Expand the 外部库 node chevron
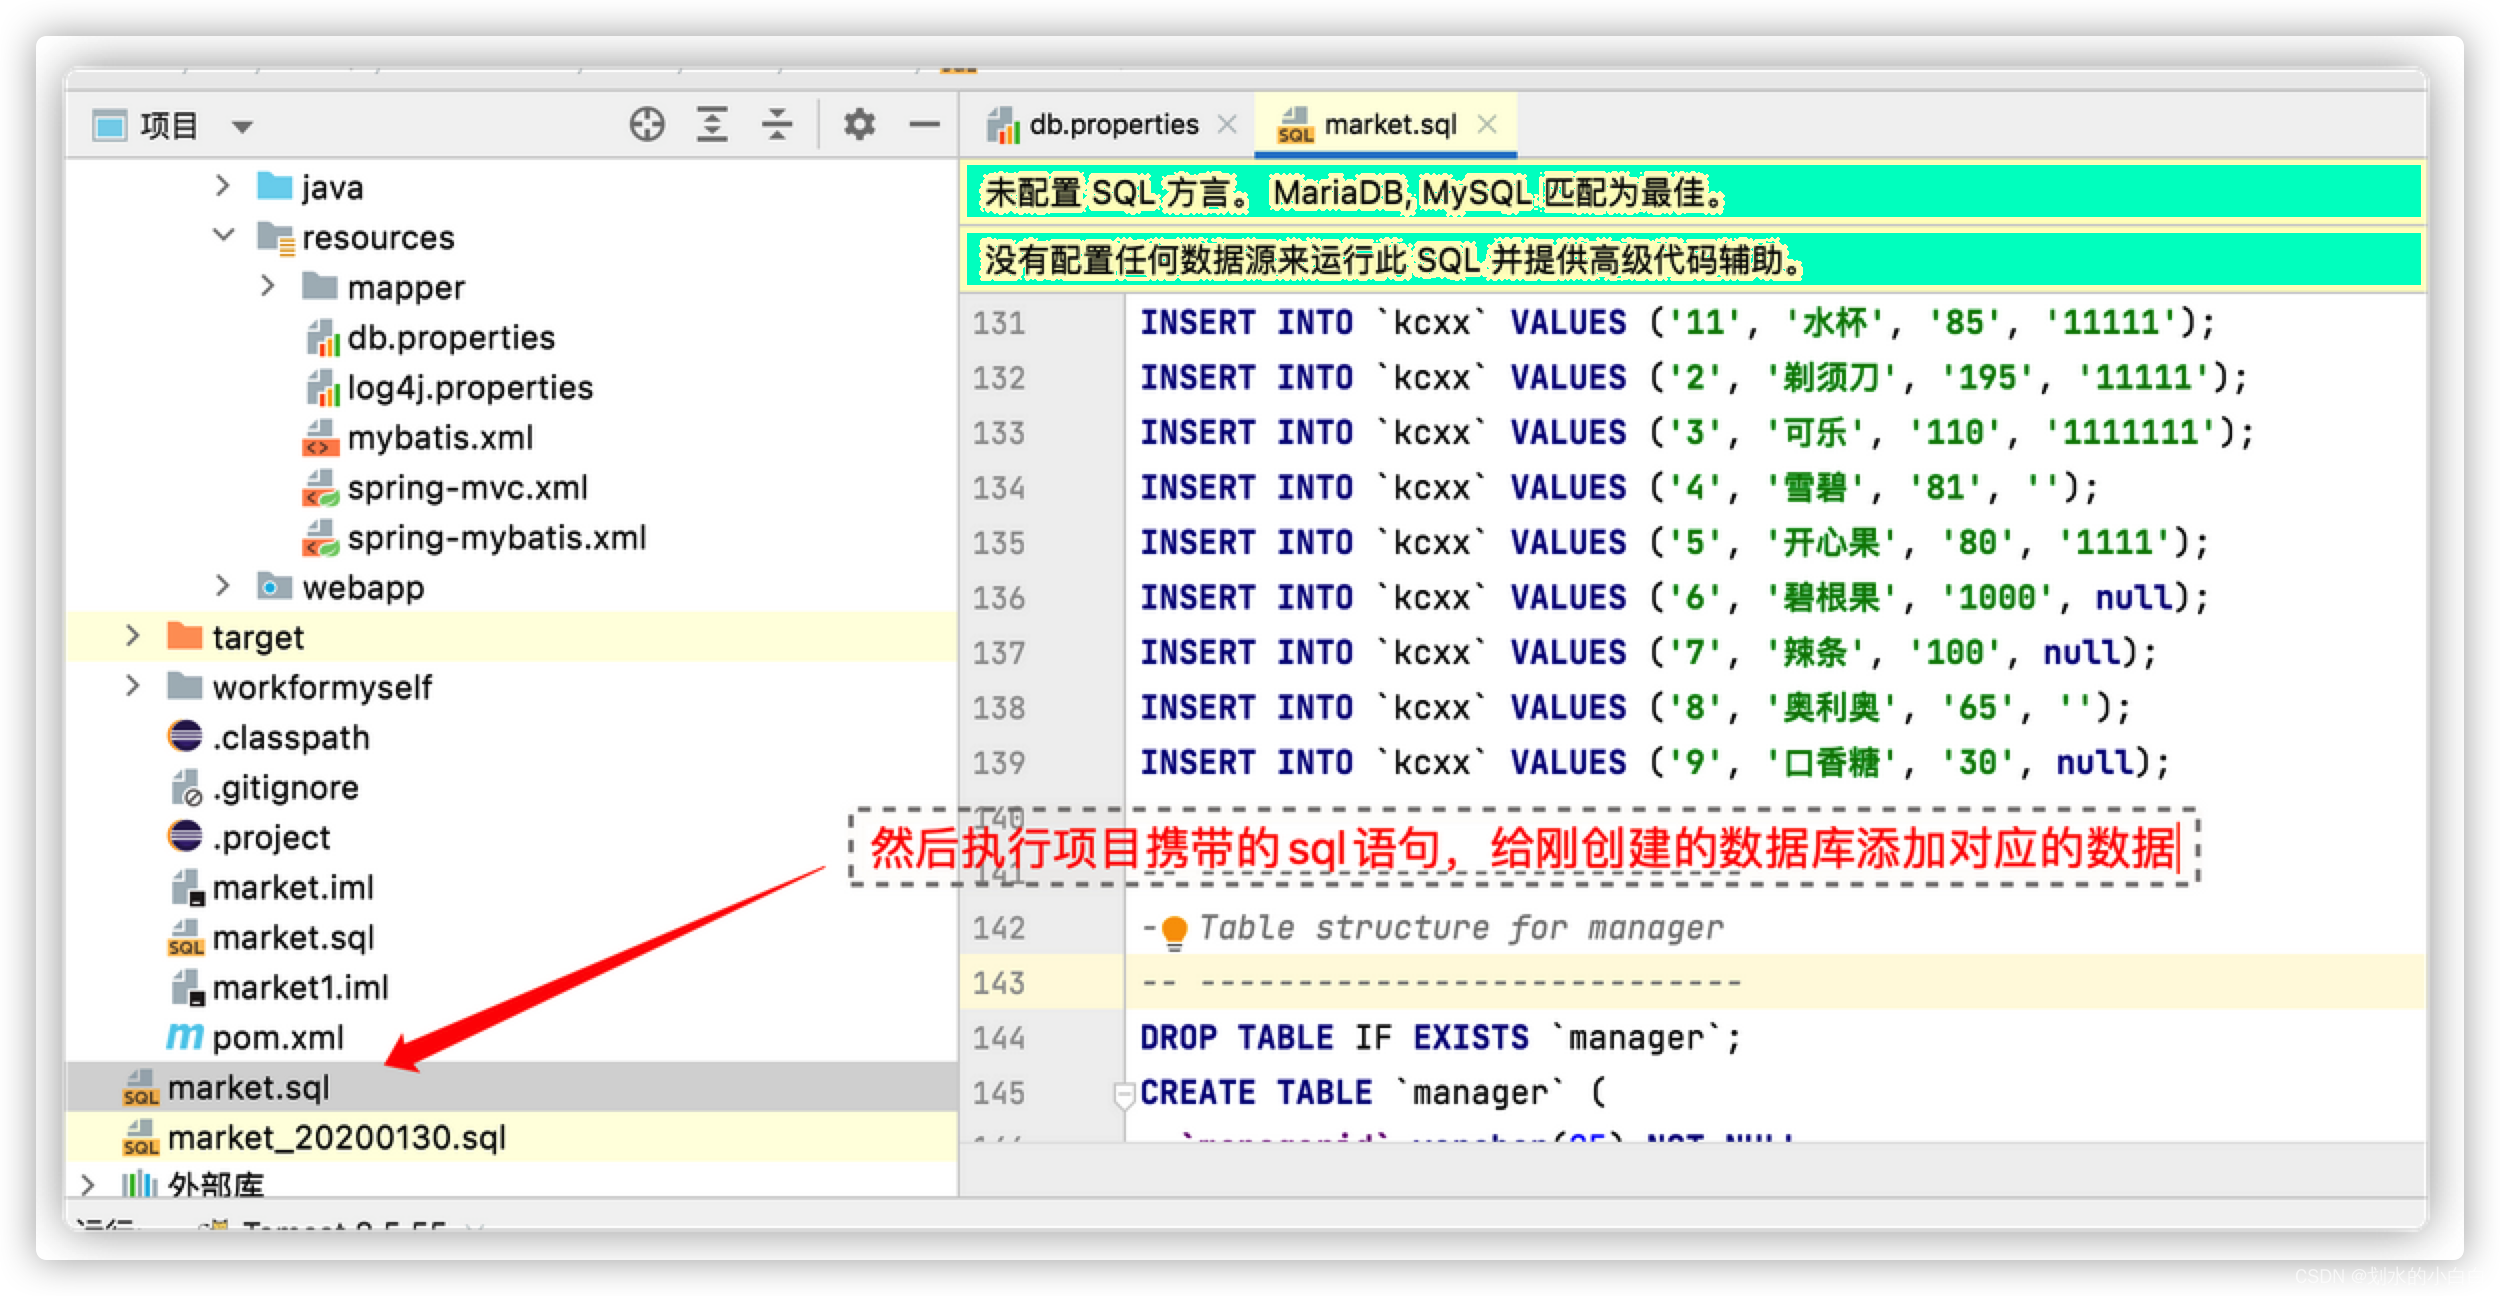The image size is (2500, 1296). pyautogui.click(x=87, y=1185)
